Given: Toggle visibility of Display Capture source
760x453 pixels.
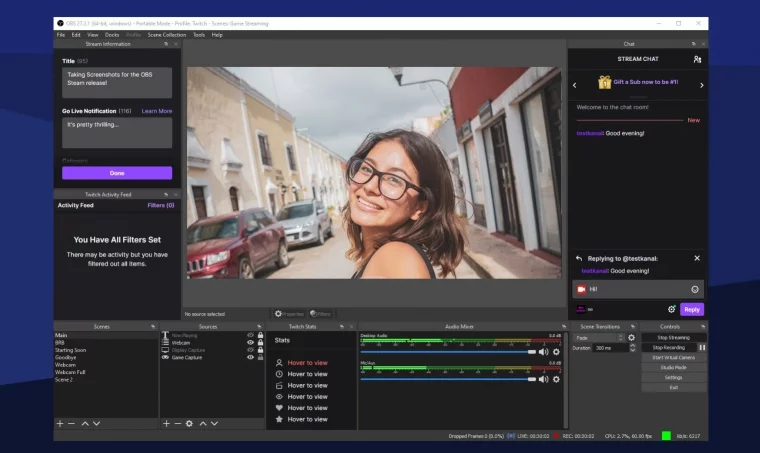Looking at the screenshot, I should point(250,350).
